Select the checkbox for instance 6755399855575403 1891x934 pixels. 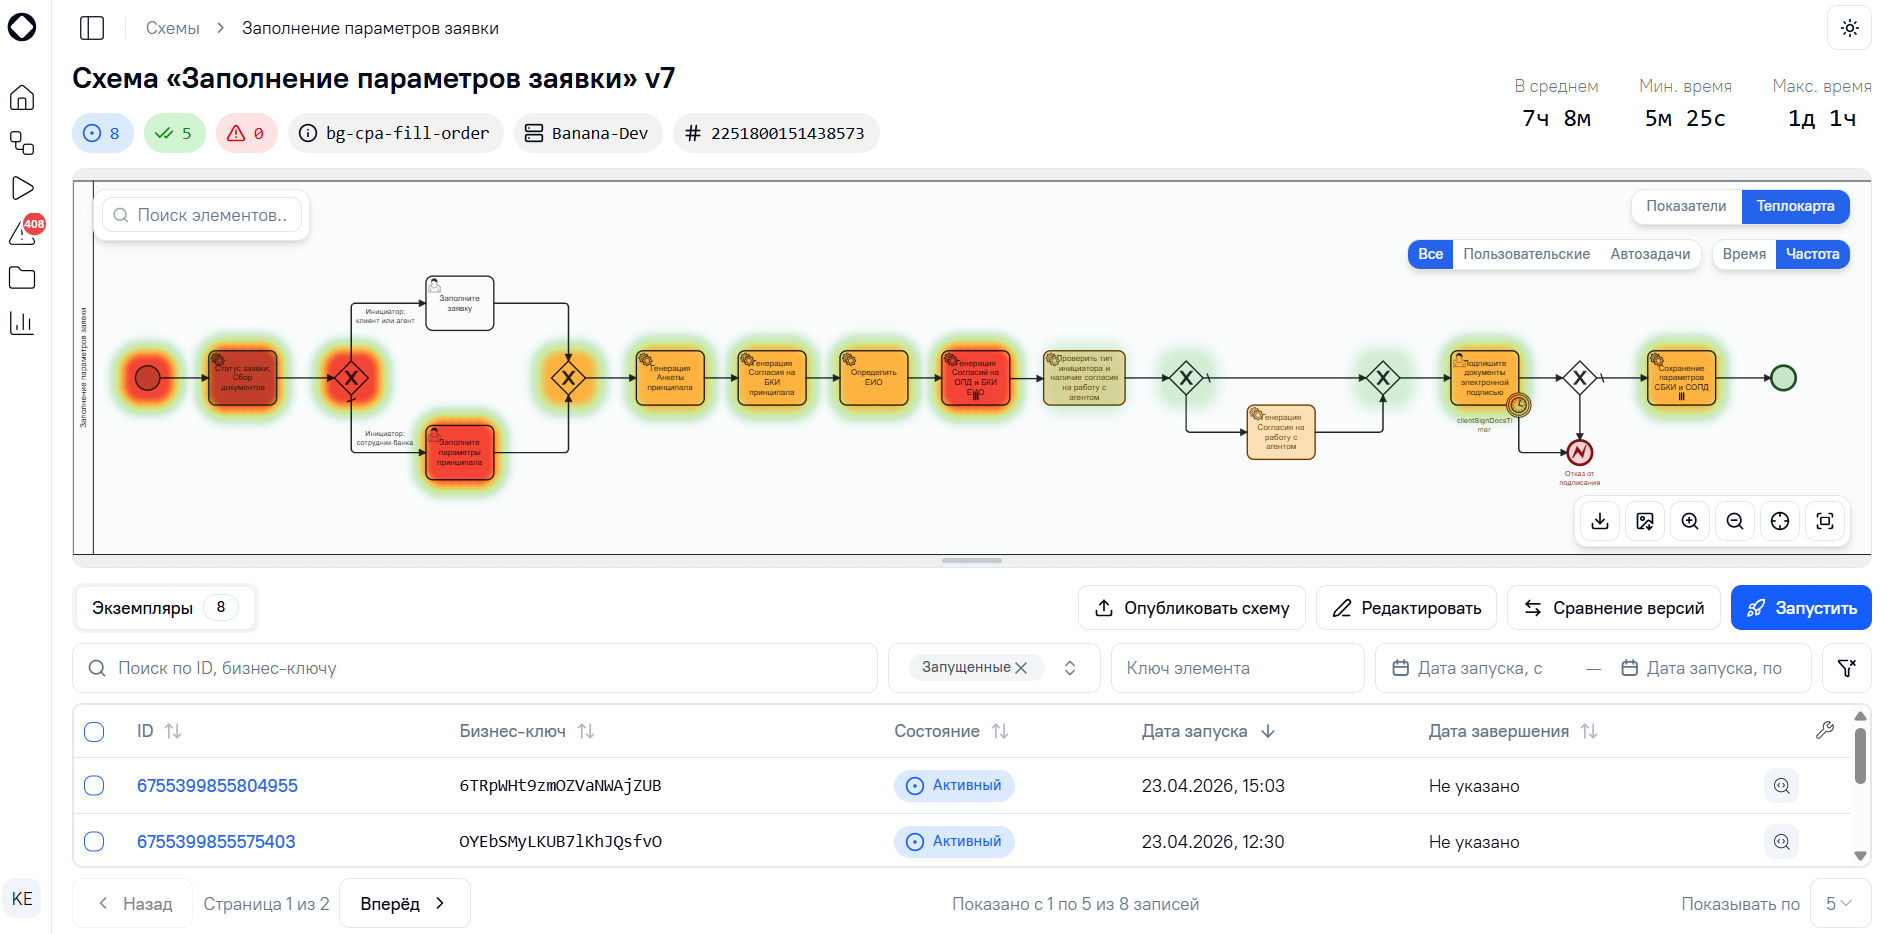[94, 842]
